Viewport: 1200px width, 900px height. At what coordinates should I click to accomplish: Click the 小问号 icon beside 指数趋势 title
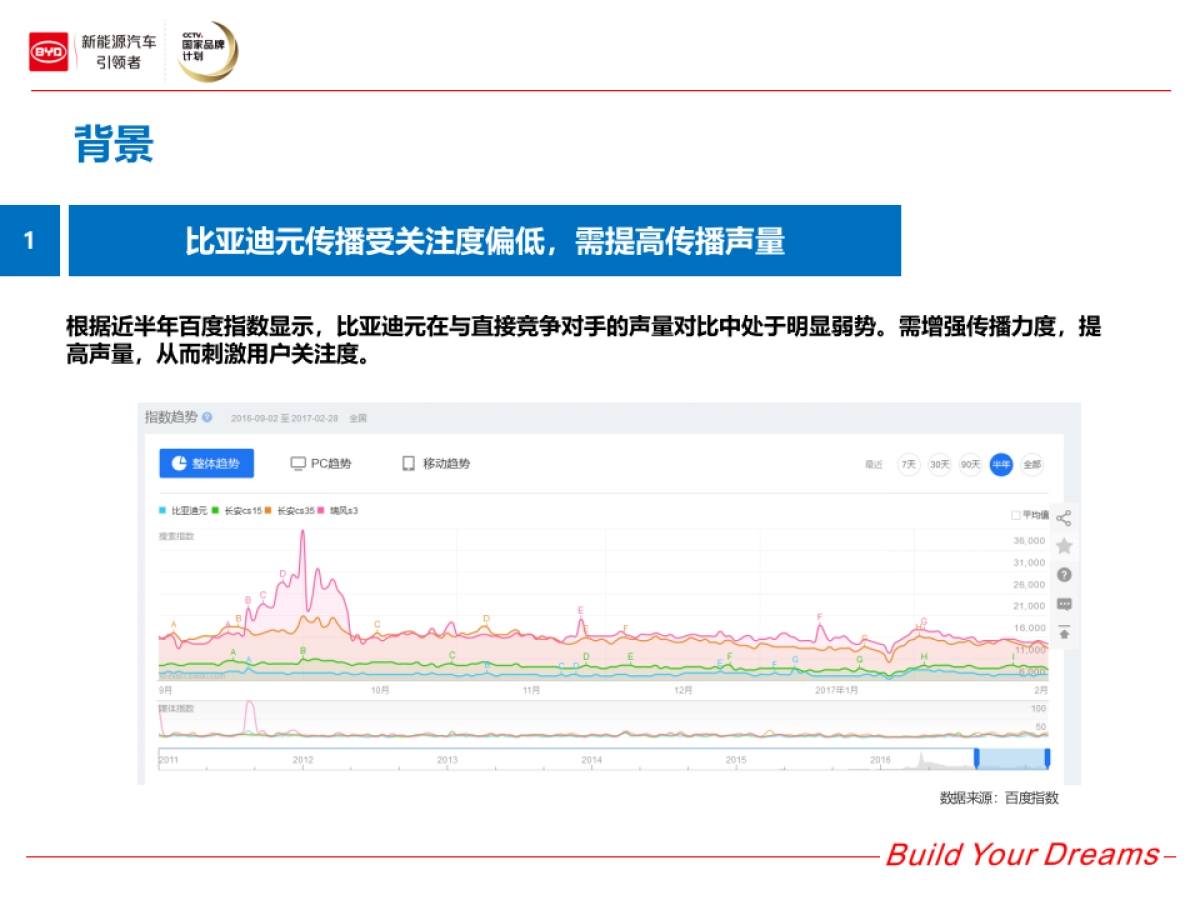click(207, 417)
